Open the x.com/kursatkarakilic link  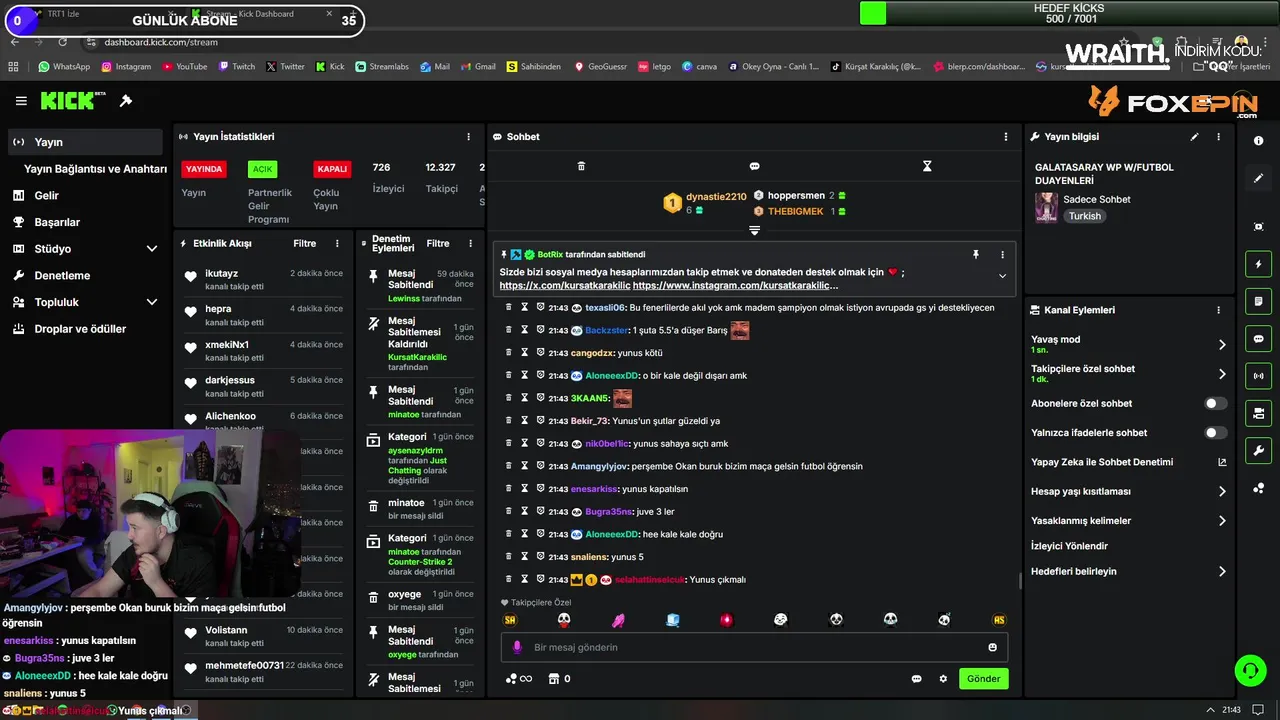click(x=564, y=286)
